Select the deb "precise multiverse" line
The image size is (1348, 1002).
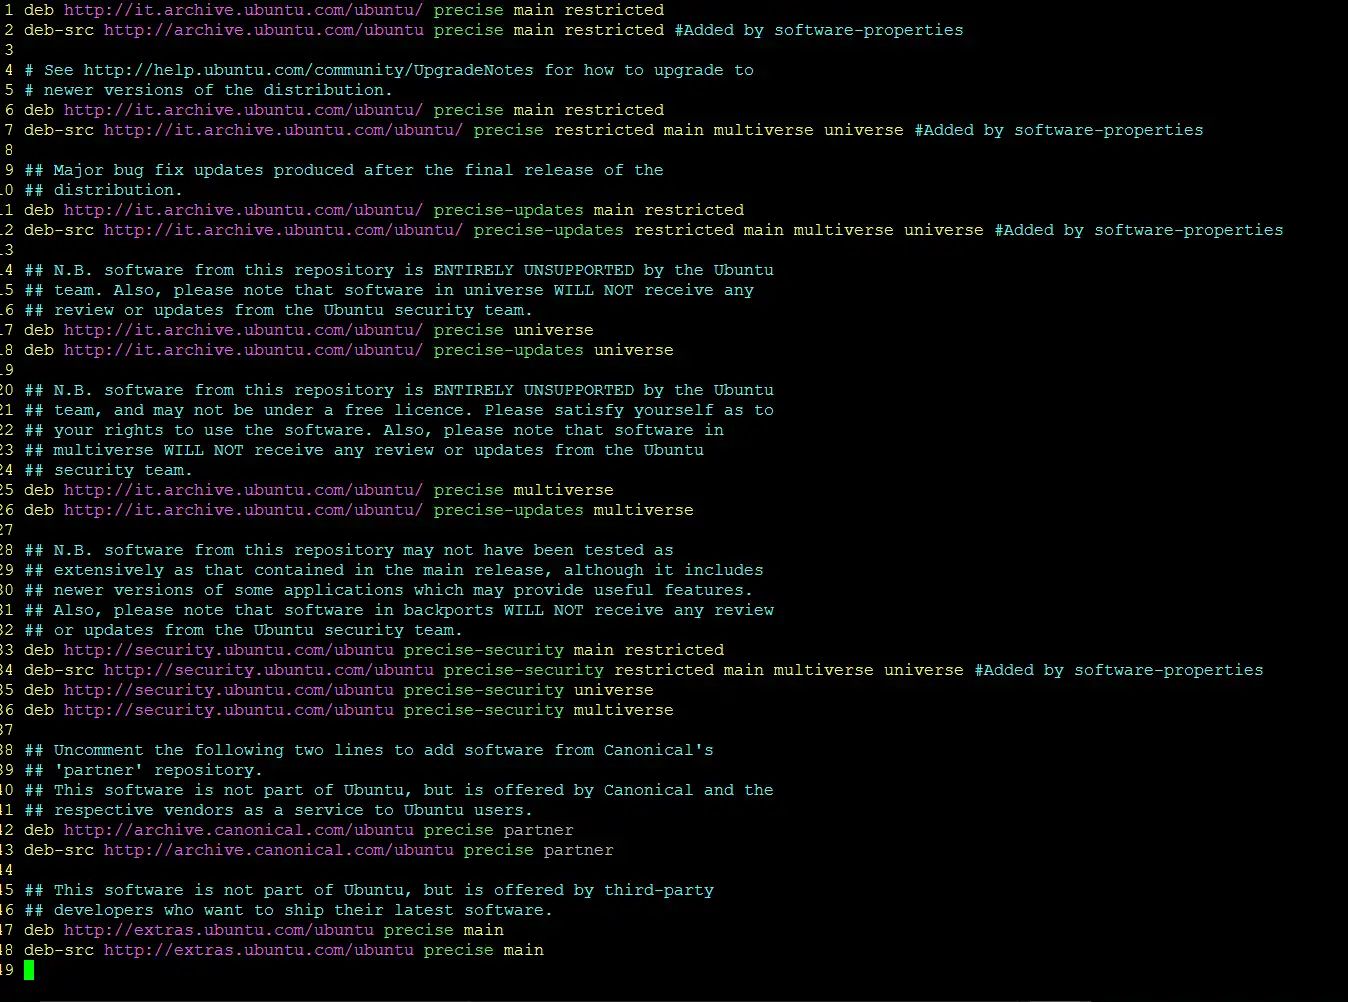(319, 490)
